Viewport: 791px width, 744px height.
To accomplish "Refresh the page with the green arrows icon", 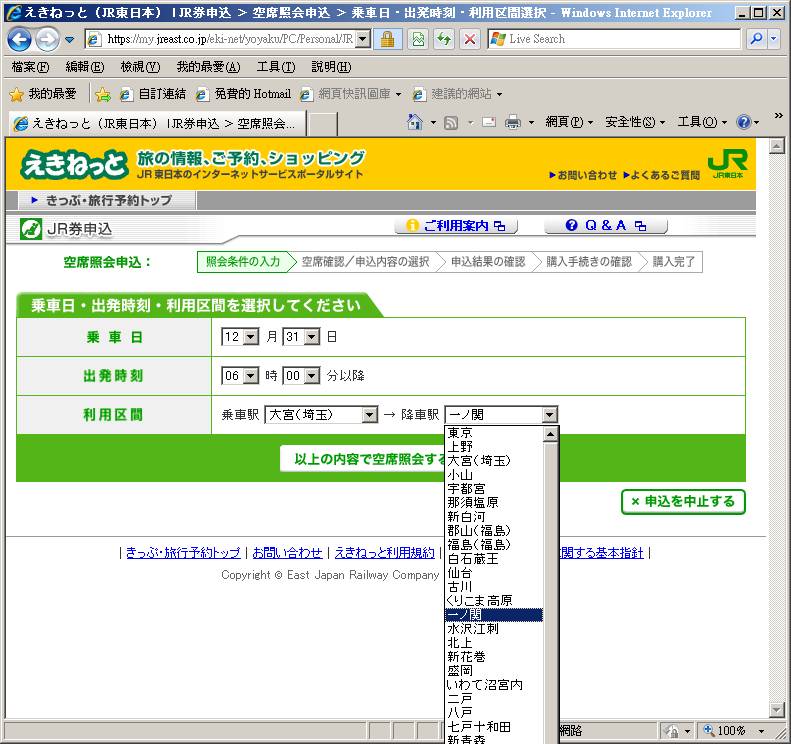I will [x=444, y=39].
